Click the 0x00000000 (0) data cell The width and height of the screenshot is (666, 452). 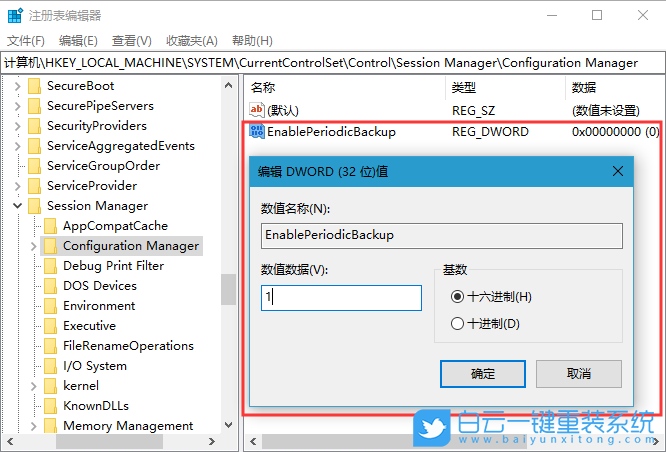coord(615,132)
